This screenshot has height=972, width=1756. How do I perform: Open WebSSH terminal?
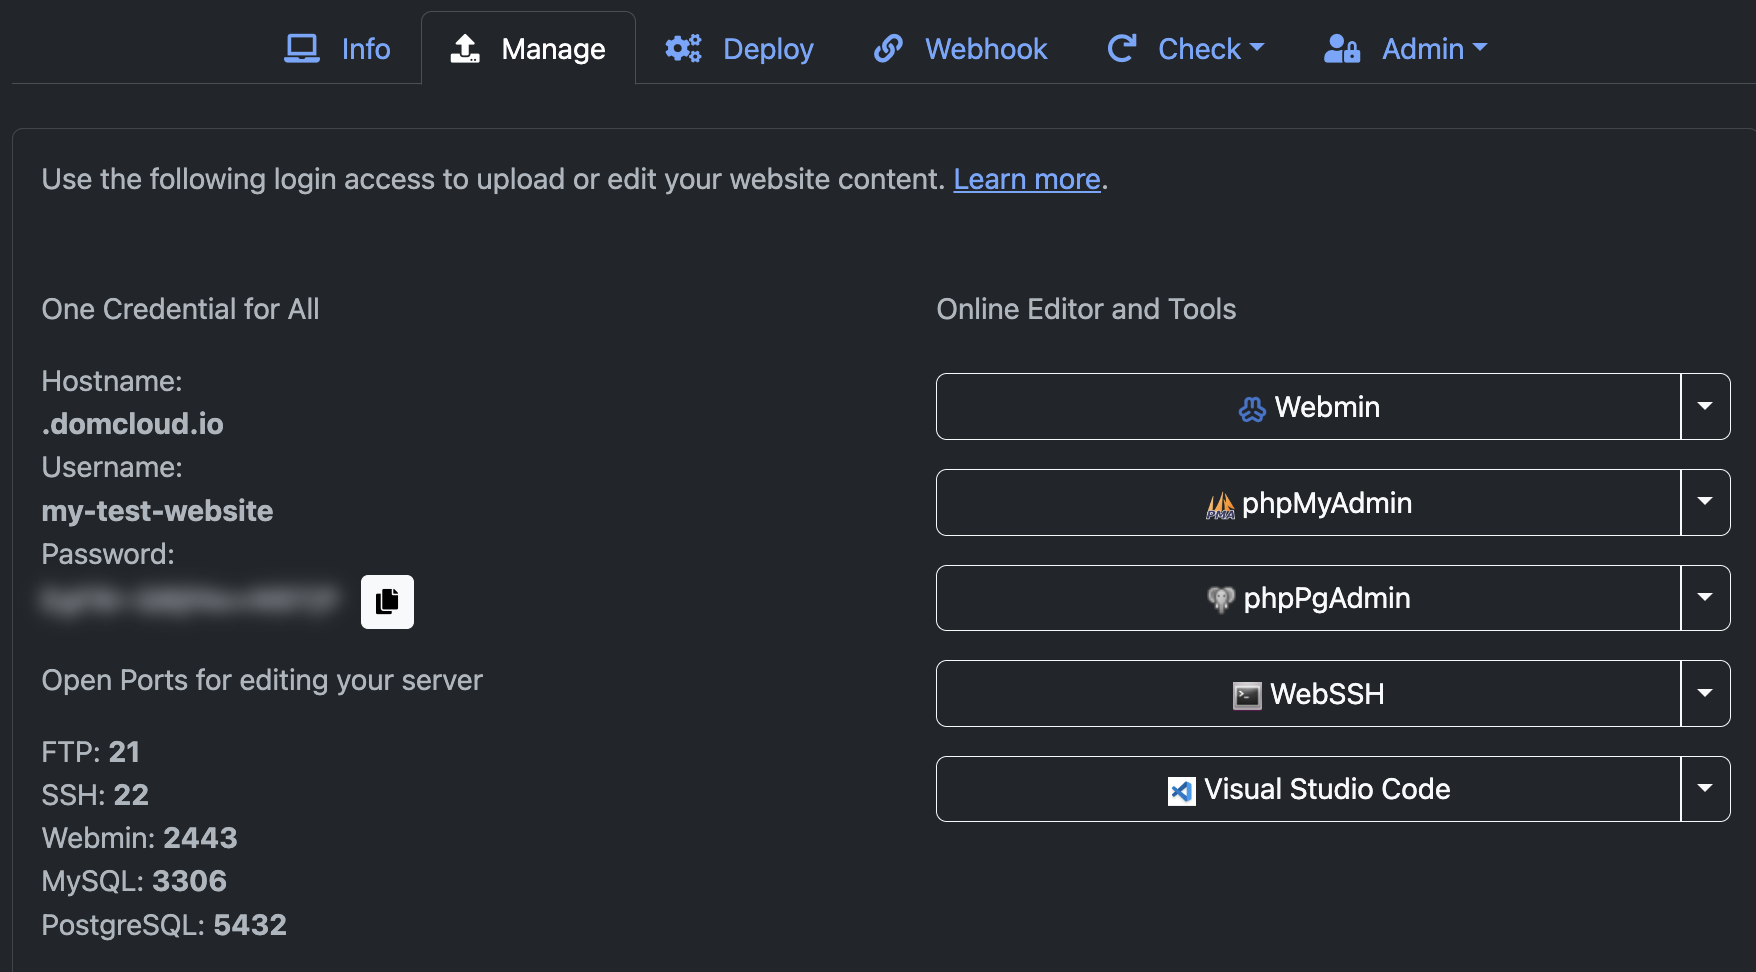coord(1308,694)
